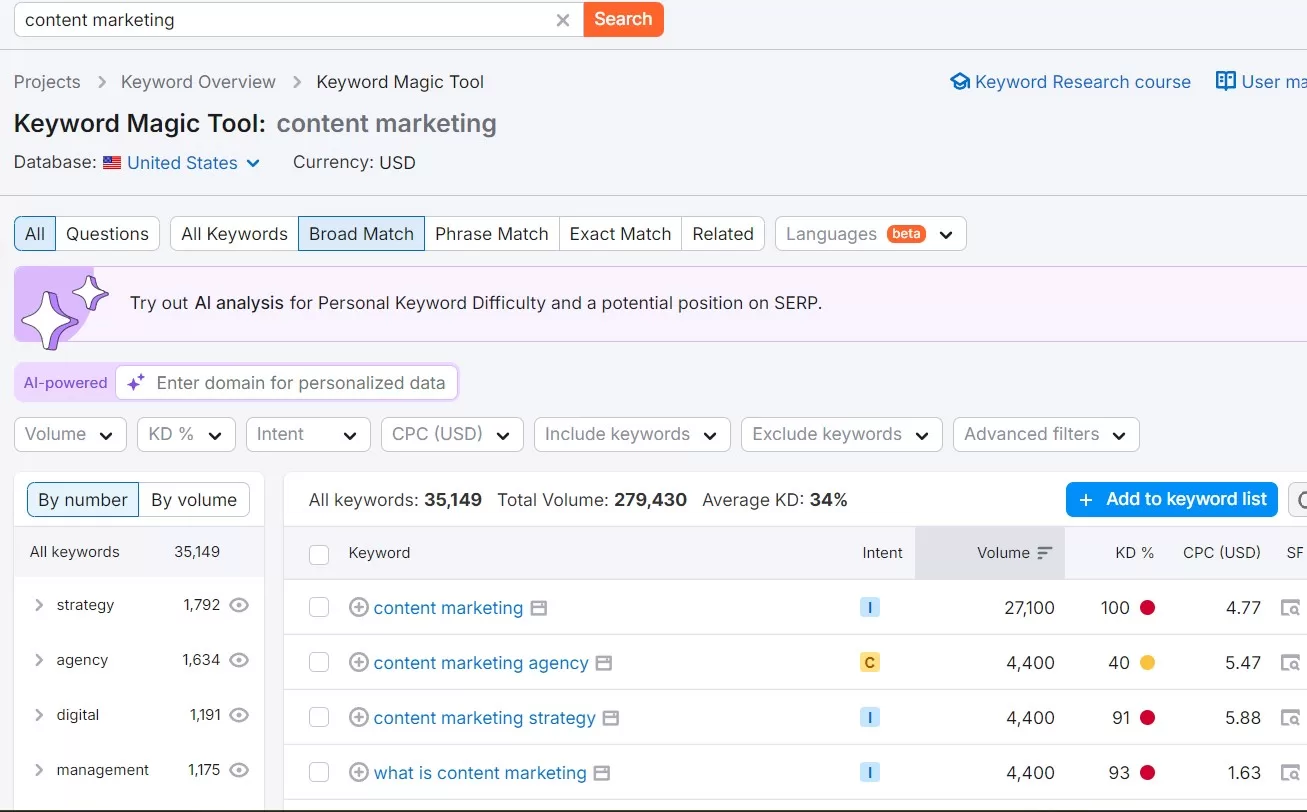
Task: Click the Enter domain for personalized data field
Action: pos(287,382)
